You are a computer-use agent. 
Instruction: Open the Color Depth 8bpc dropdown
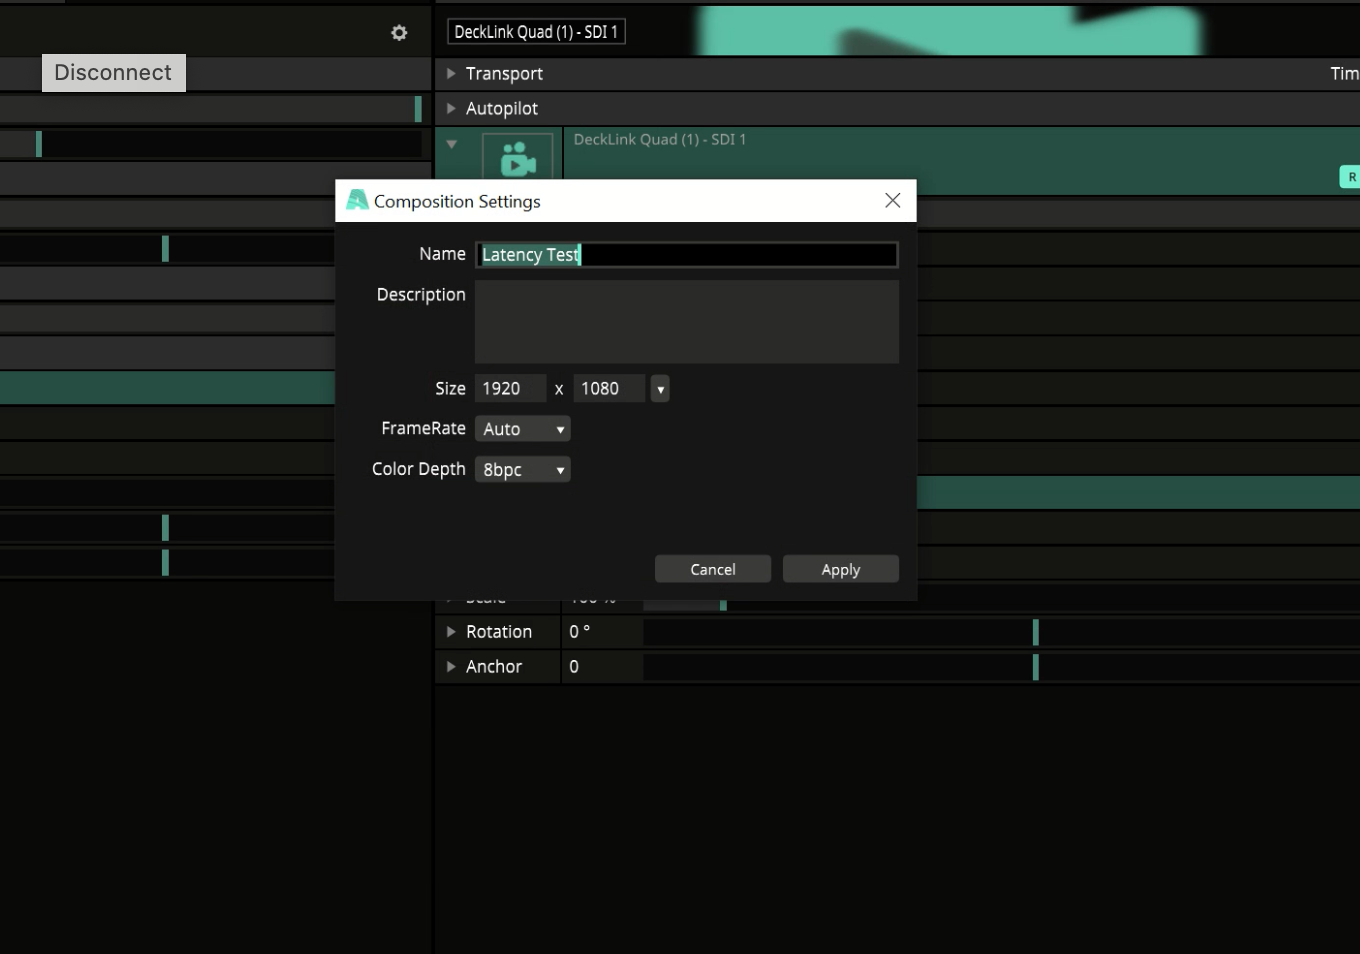point(522,470)
